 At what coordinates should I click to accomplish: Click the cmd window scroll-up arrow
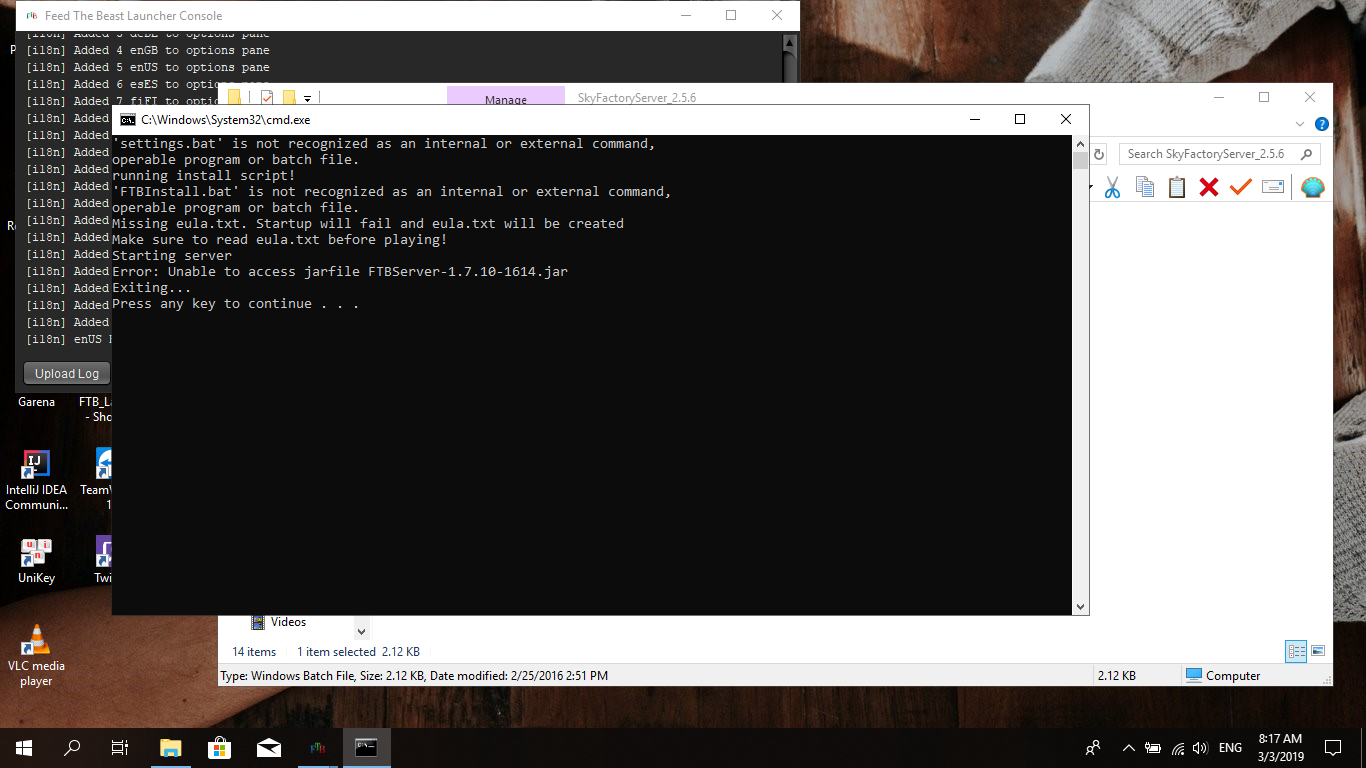point(1080,144)
